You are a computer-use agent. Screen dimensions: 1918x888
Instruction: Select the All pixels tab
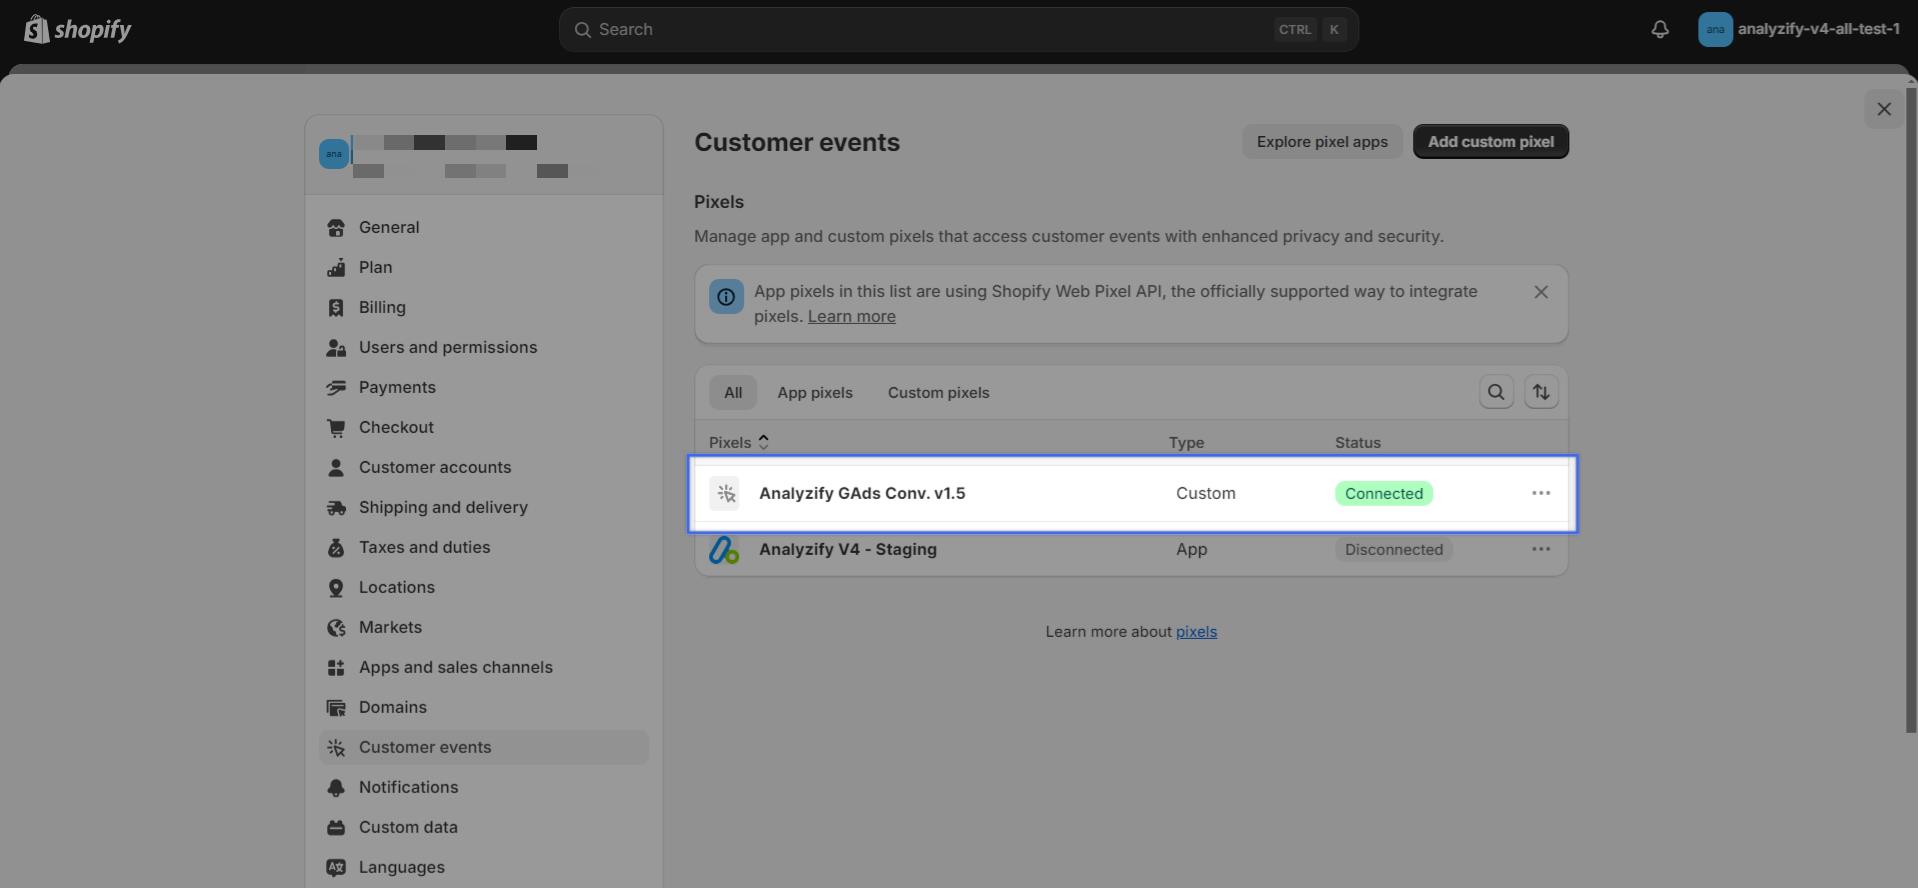click(733, 392)
